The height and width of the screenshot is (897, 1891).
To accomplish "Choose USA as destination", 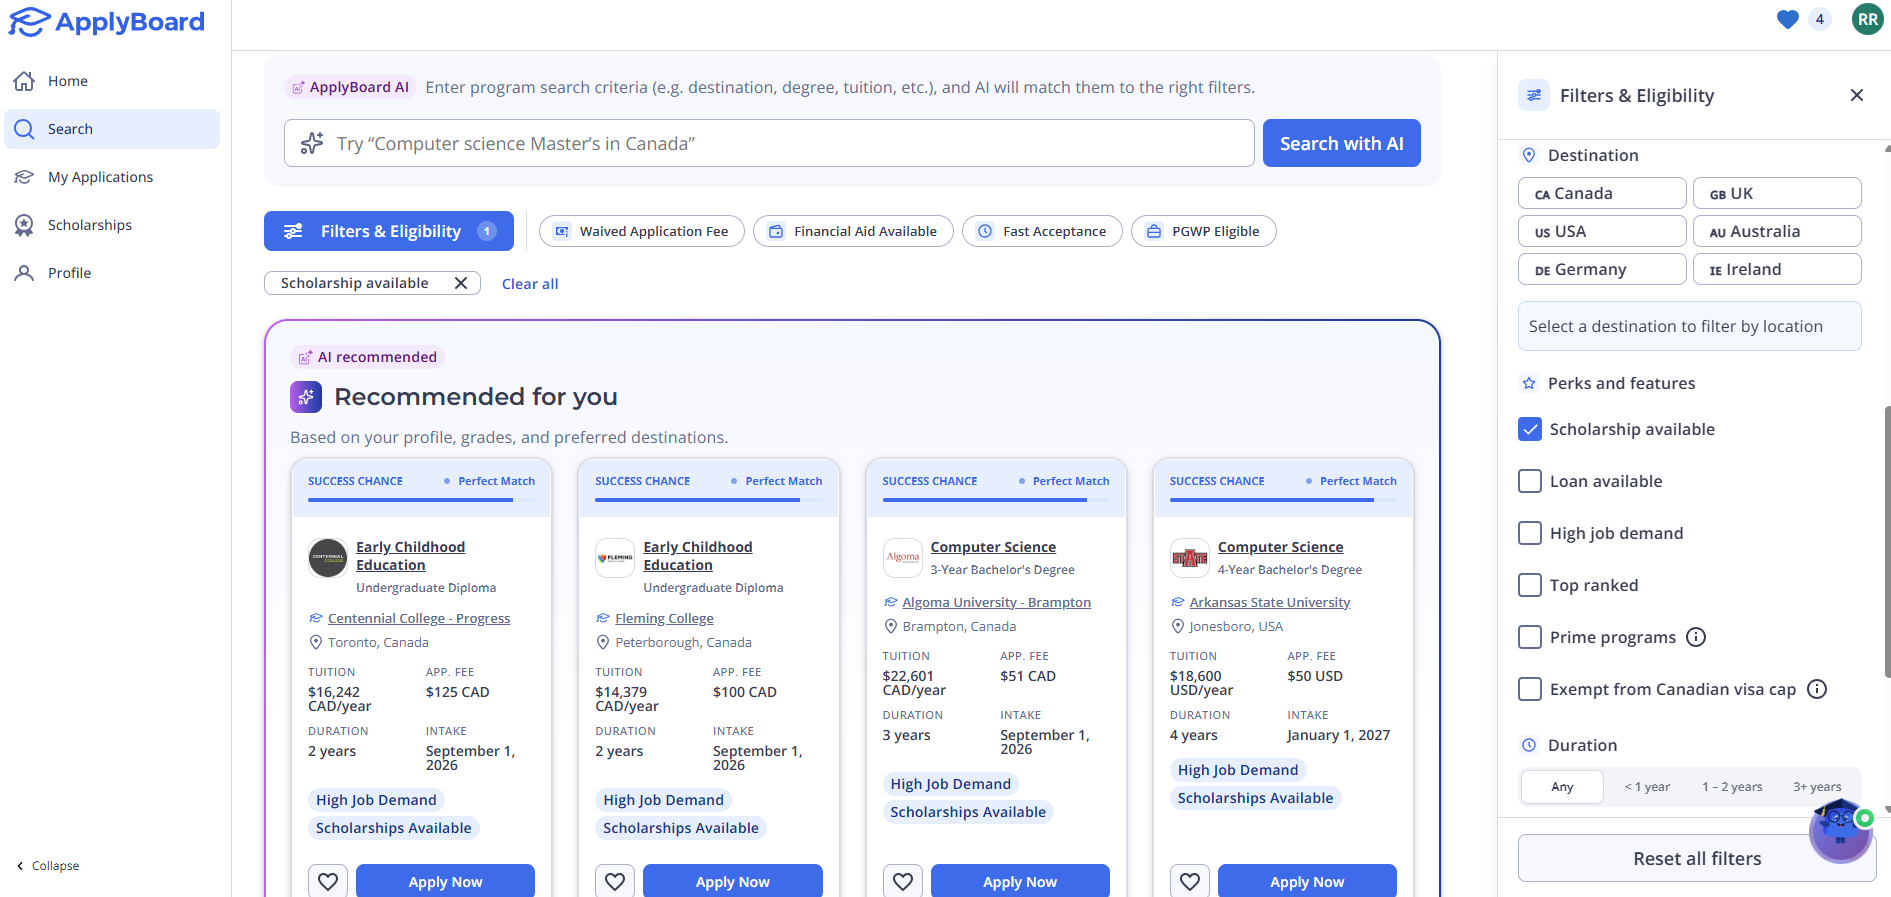I will tap(1602, 231).
